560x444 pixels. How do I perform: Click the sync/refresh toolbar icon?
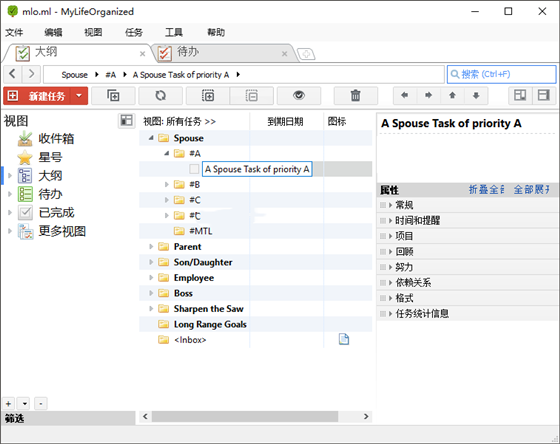pyautogui.click(x=160, y=96)
